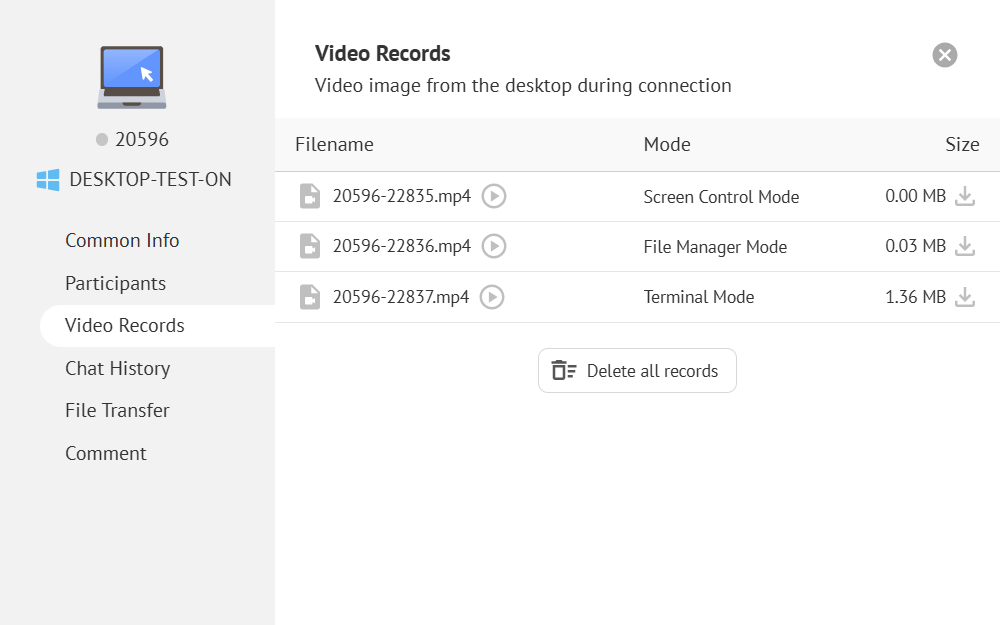
Task: Switch to the Participants tab
Action: [x=115, y=284]
